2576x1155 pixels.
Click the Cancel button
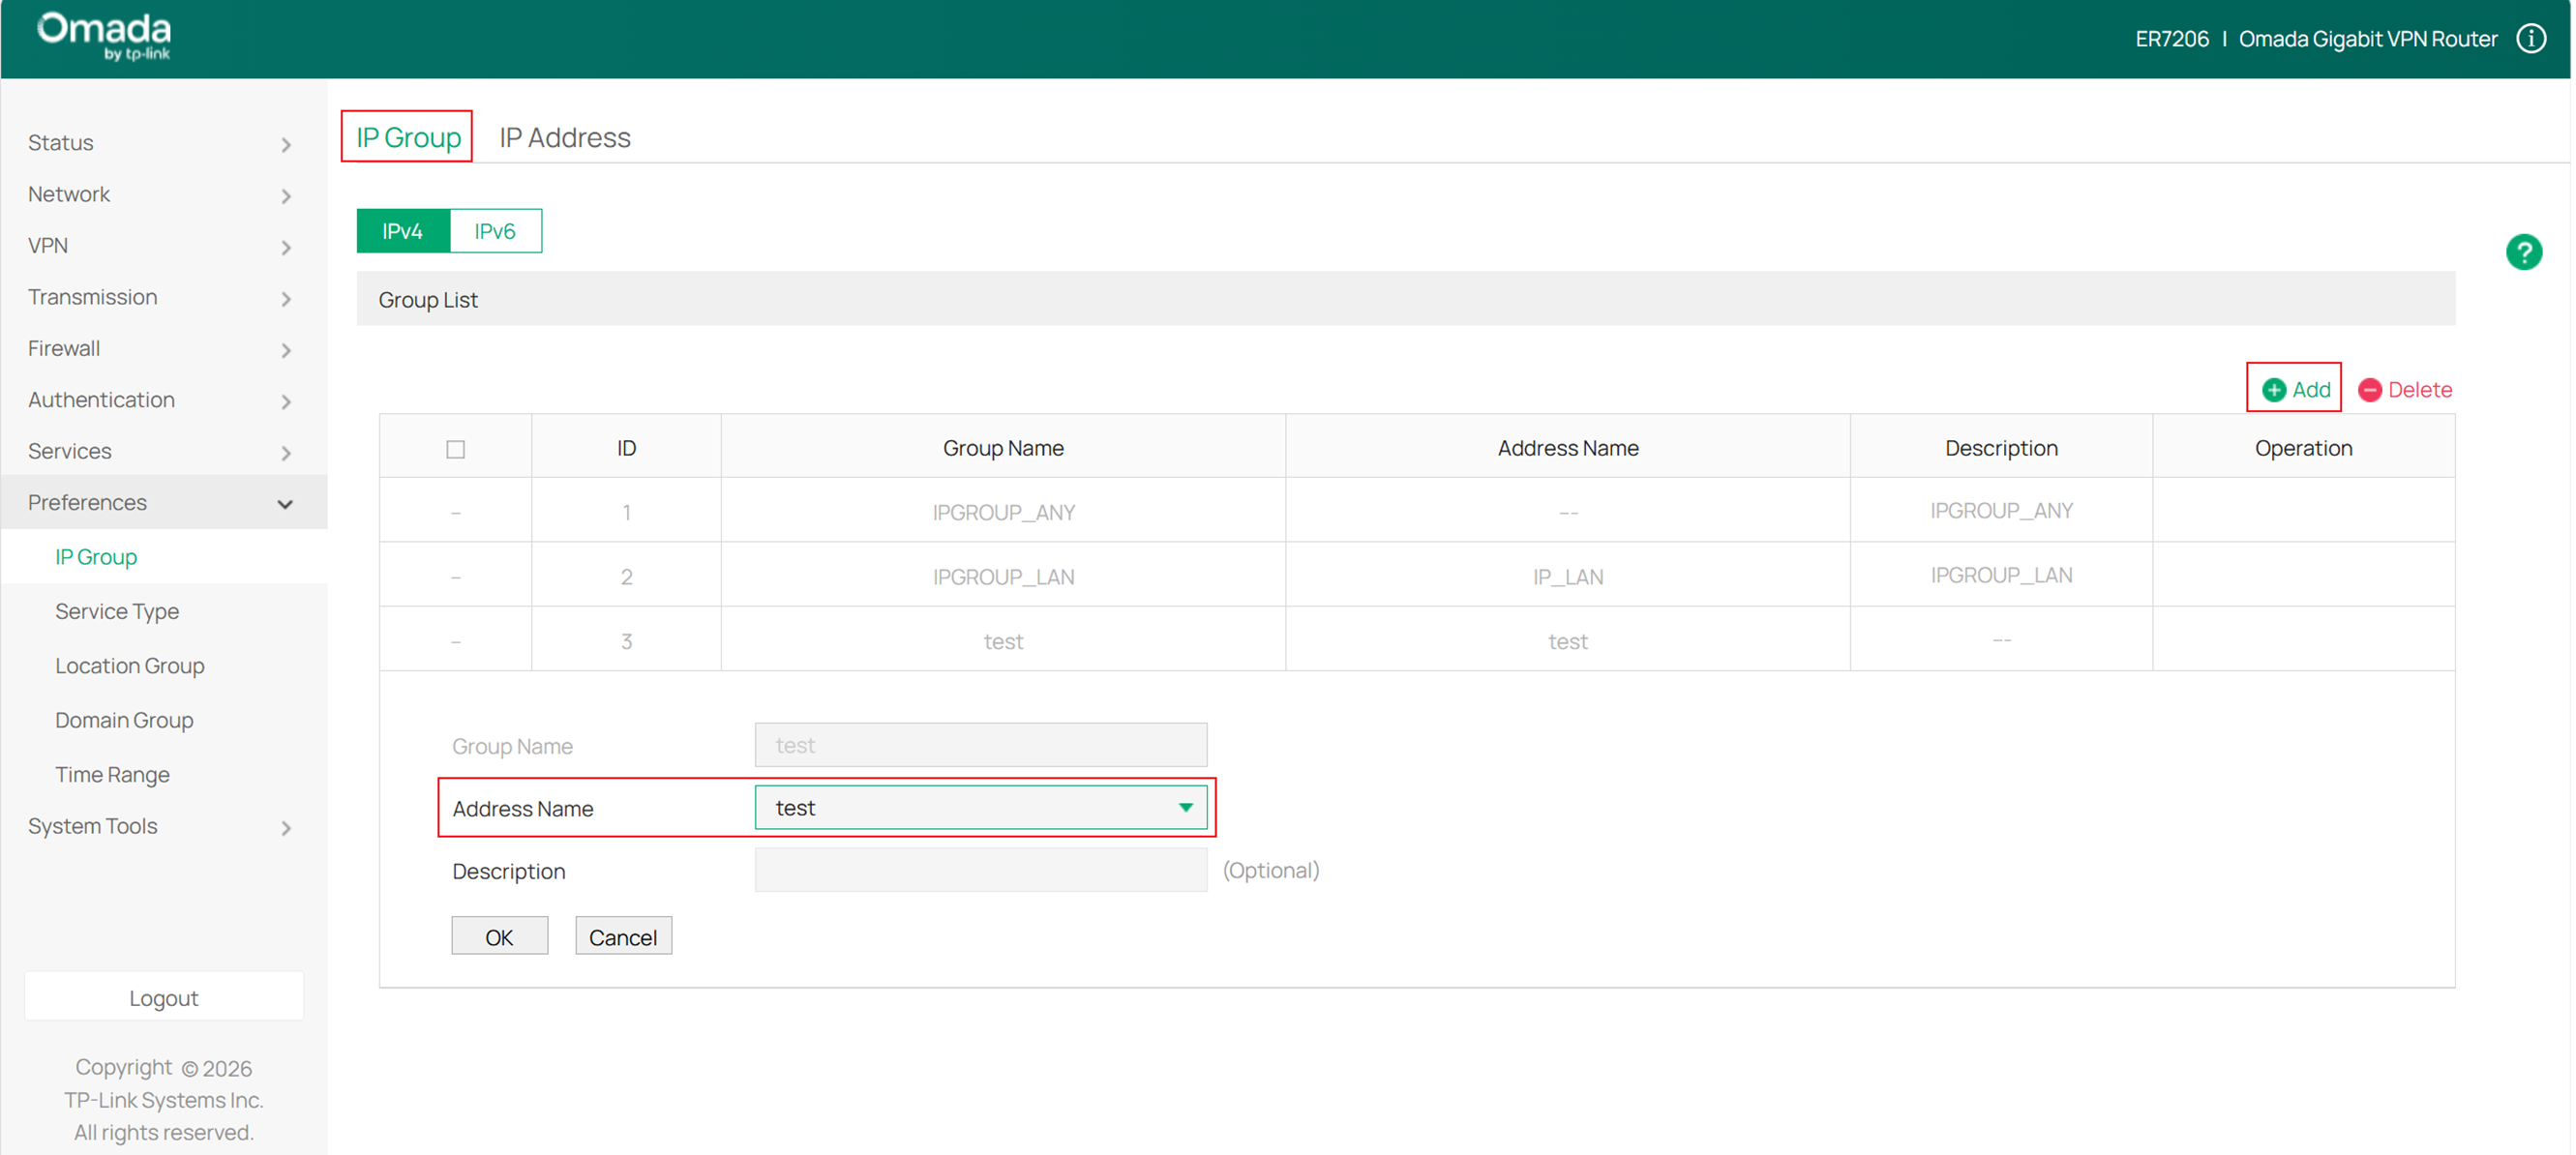623,936
